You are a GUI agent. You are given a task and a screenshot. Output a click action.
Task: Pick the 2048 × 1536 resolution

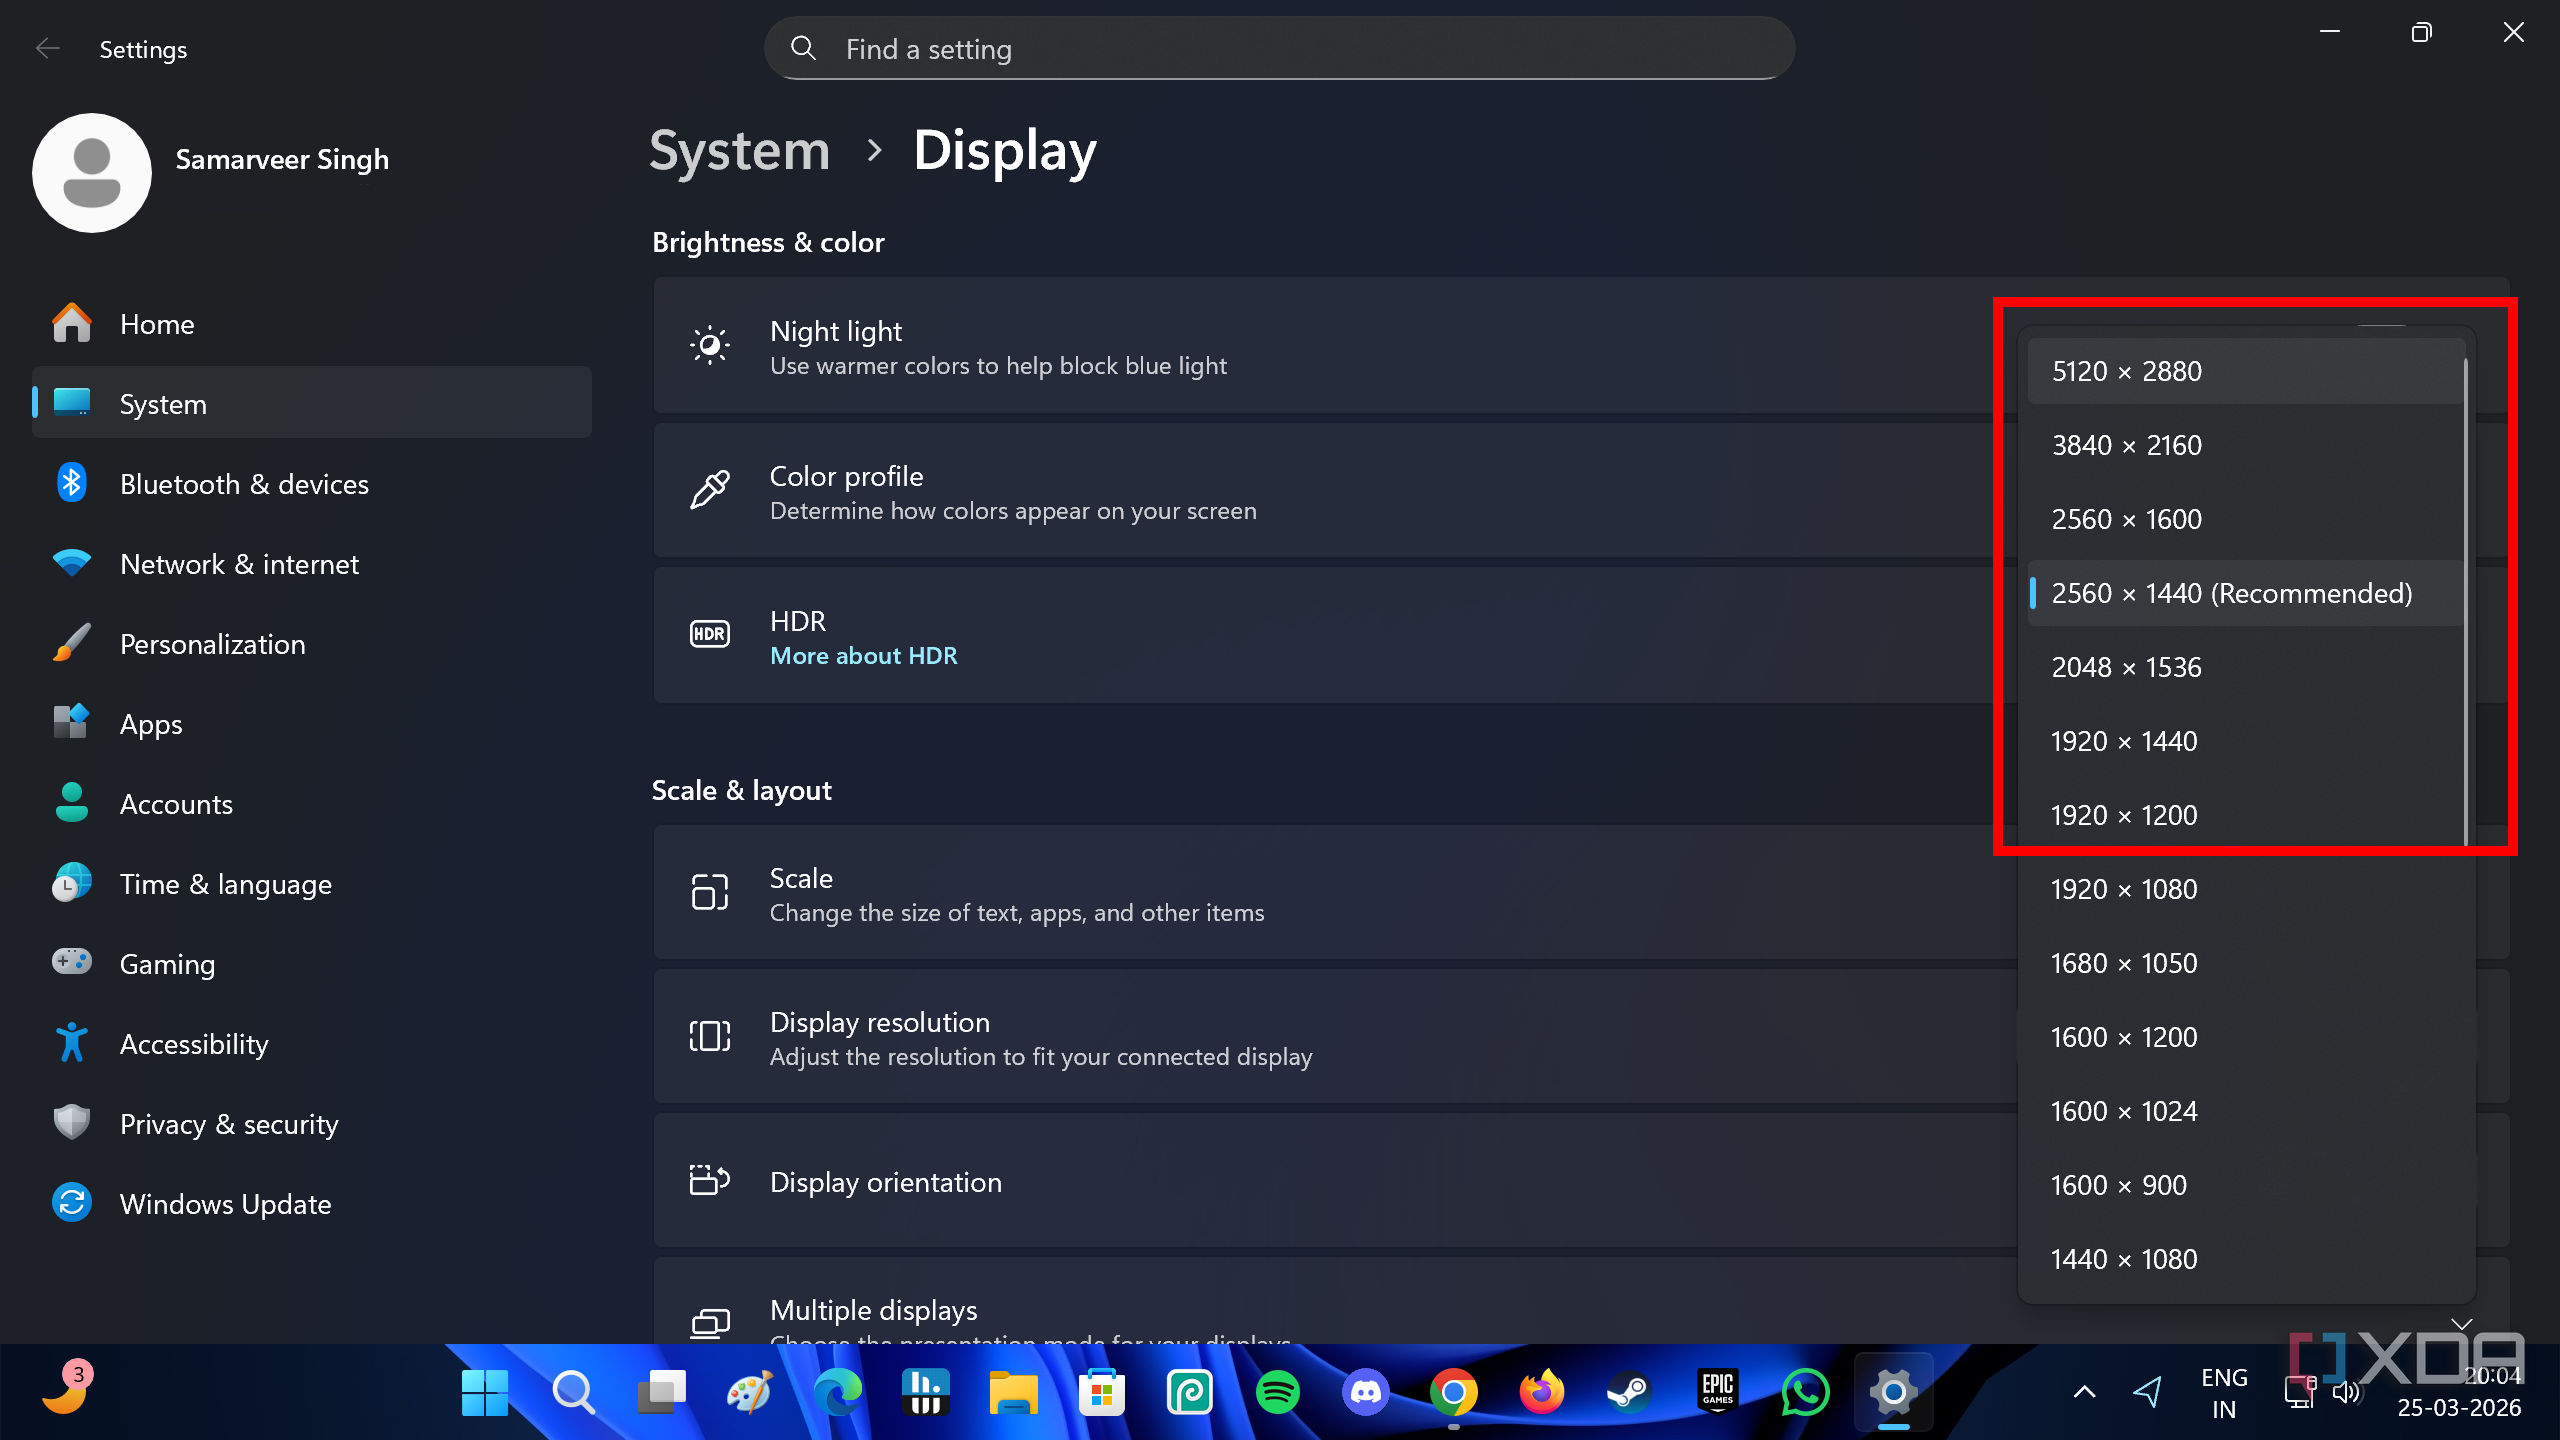pos(2246,667)
